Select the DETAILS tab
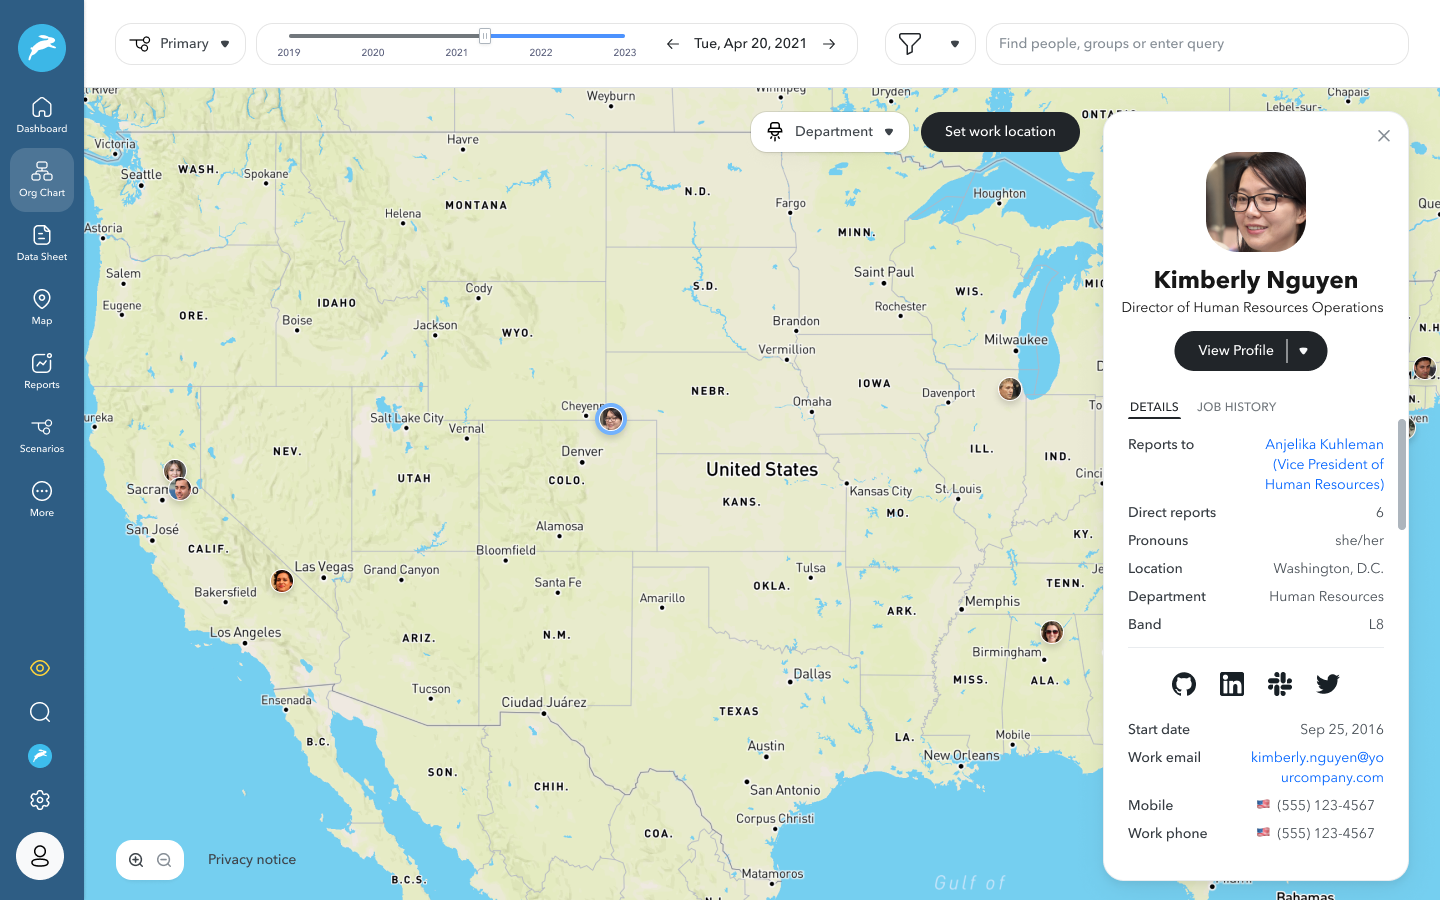Viewport: 1440px width, 900px height. tap(1154, 407)
